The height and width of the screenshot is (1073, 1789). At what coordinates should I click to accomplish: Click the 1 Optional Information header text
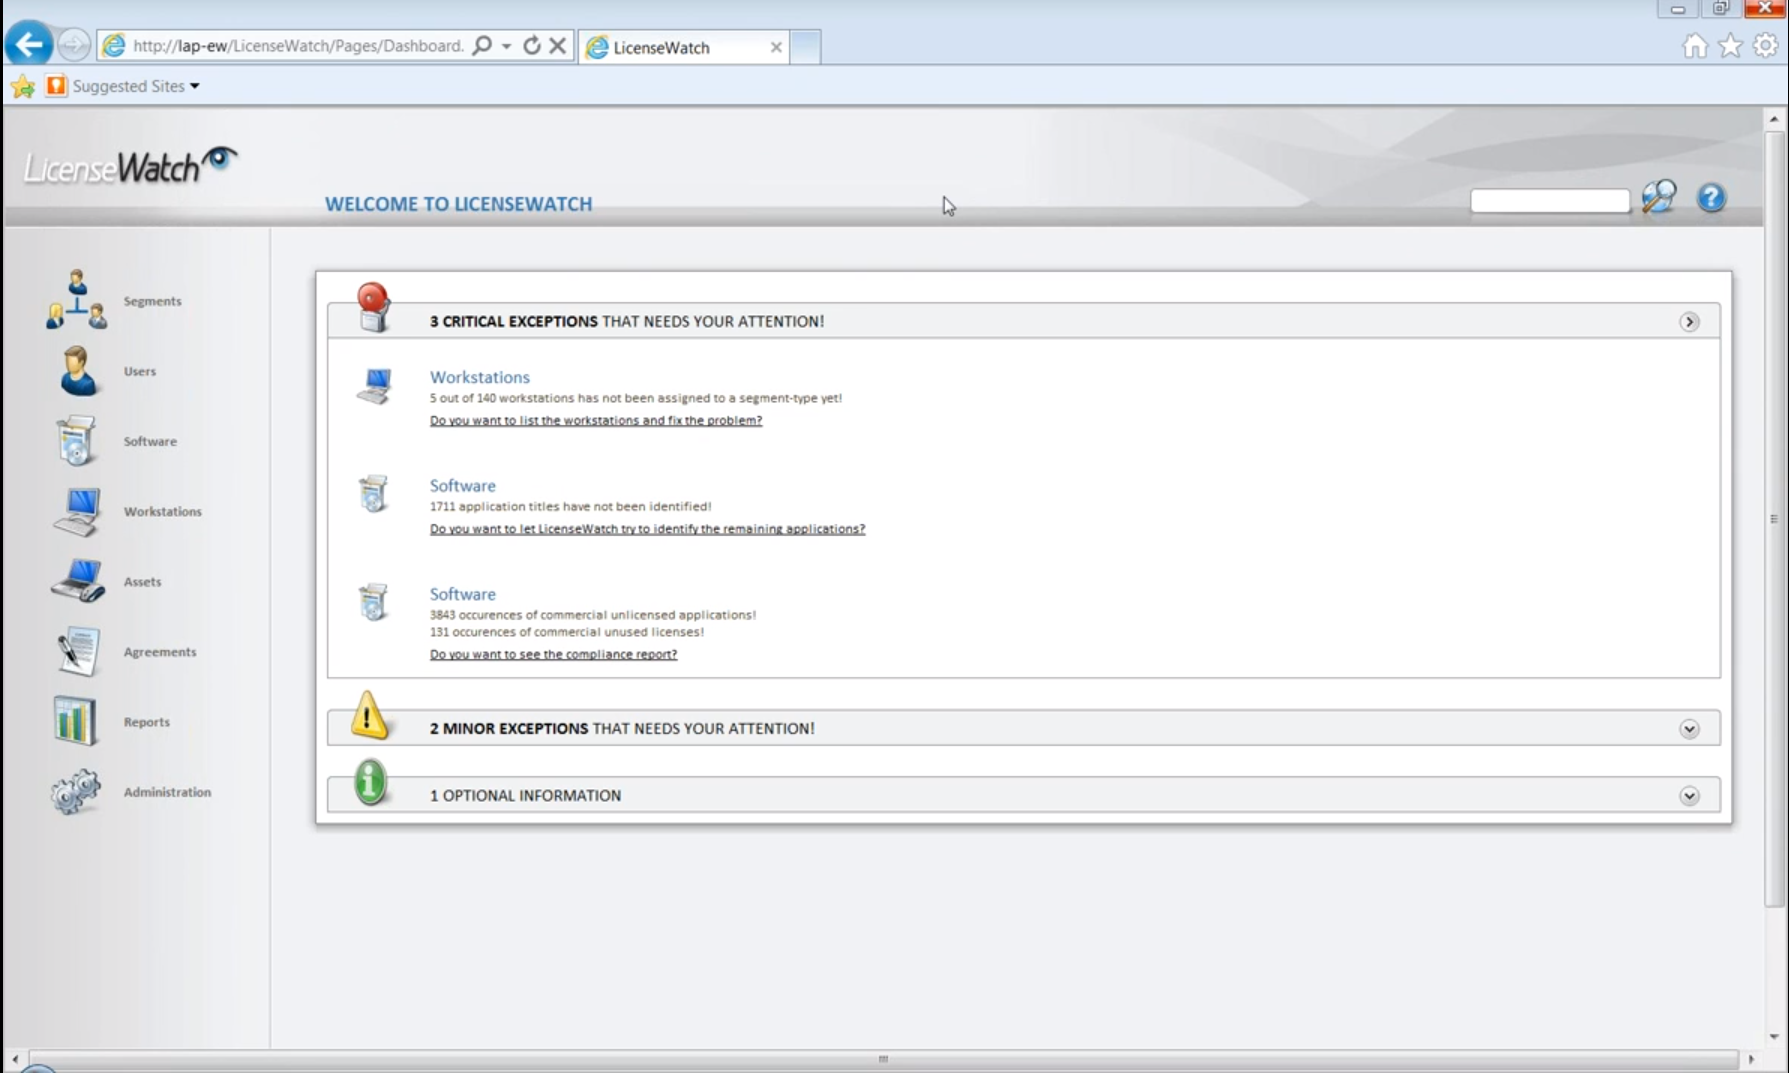pyautogui.click(x=525, y=795)
